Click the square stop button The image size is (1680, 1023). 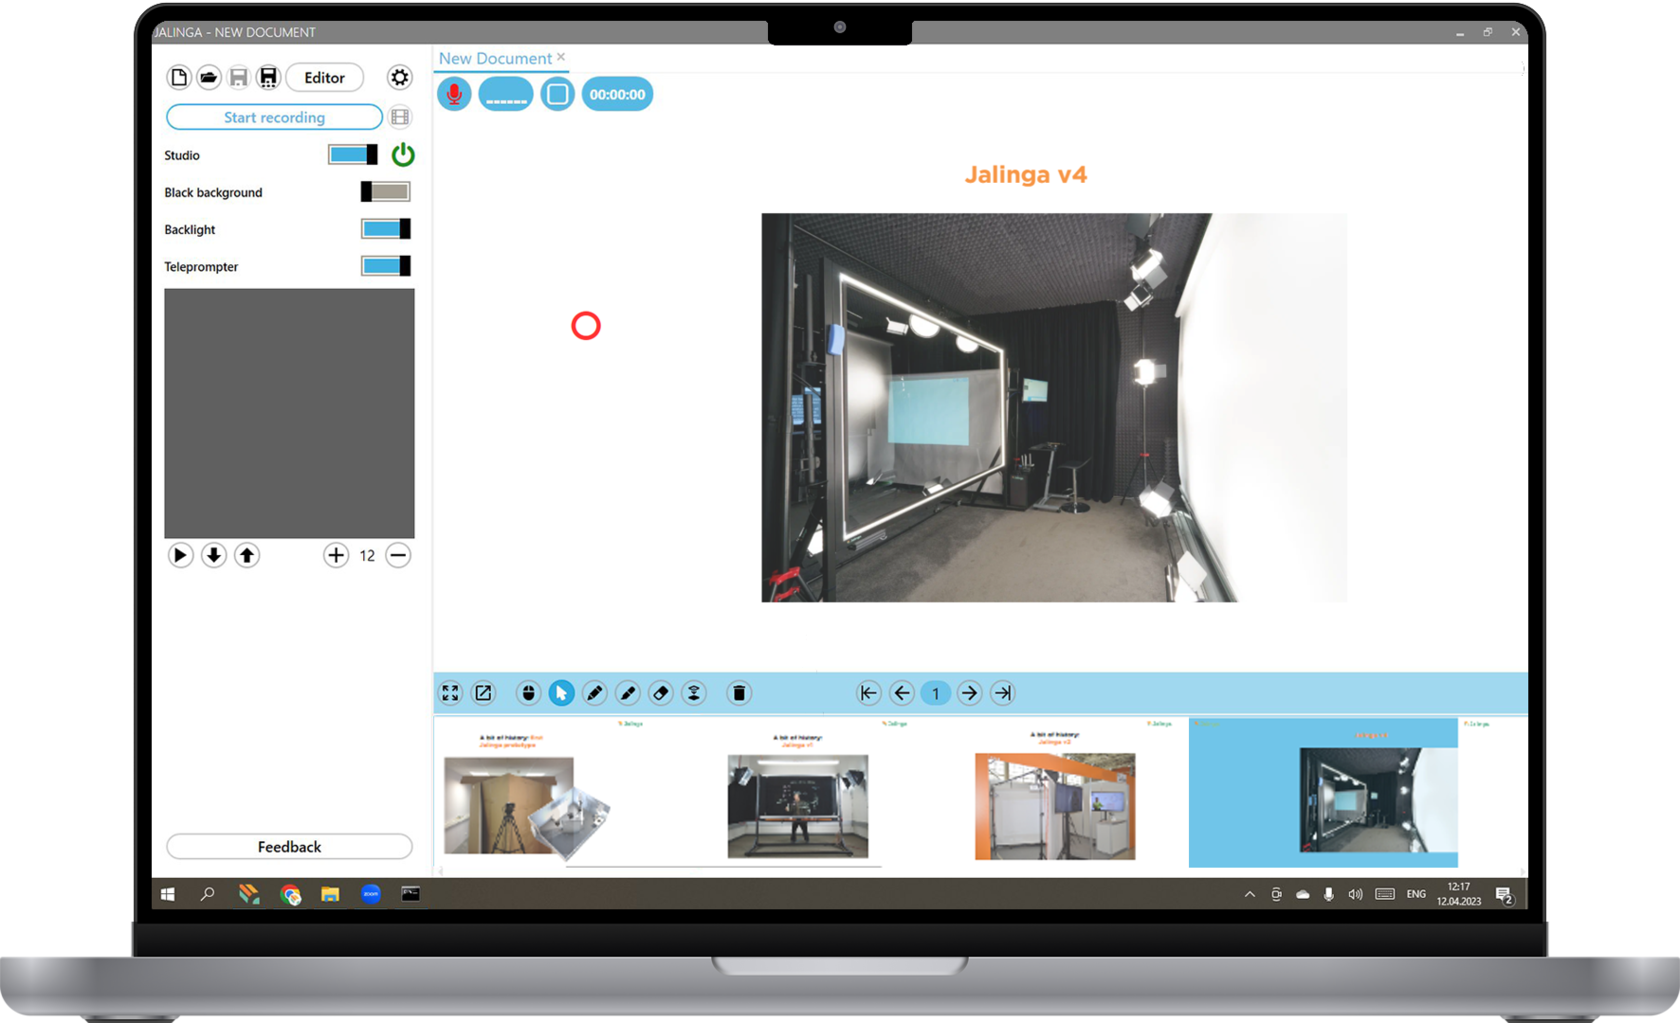(x=557, y=94)
